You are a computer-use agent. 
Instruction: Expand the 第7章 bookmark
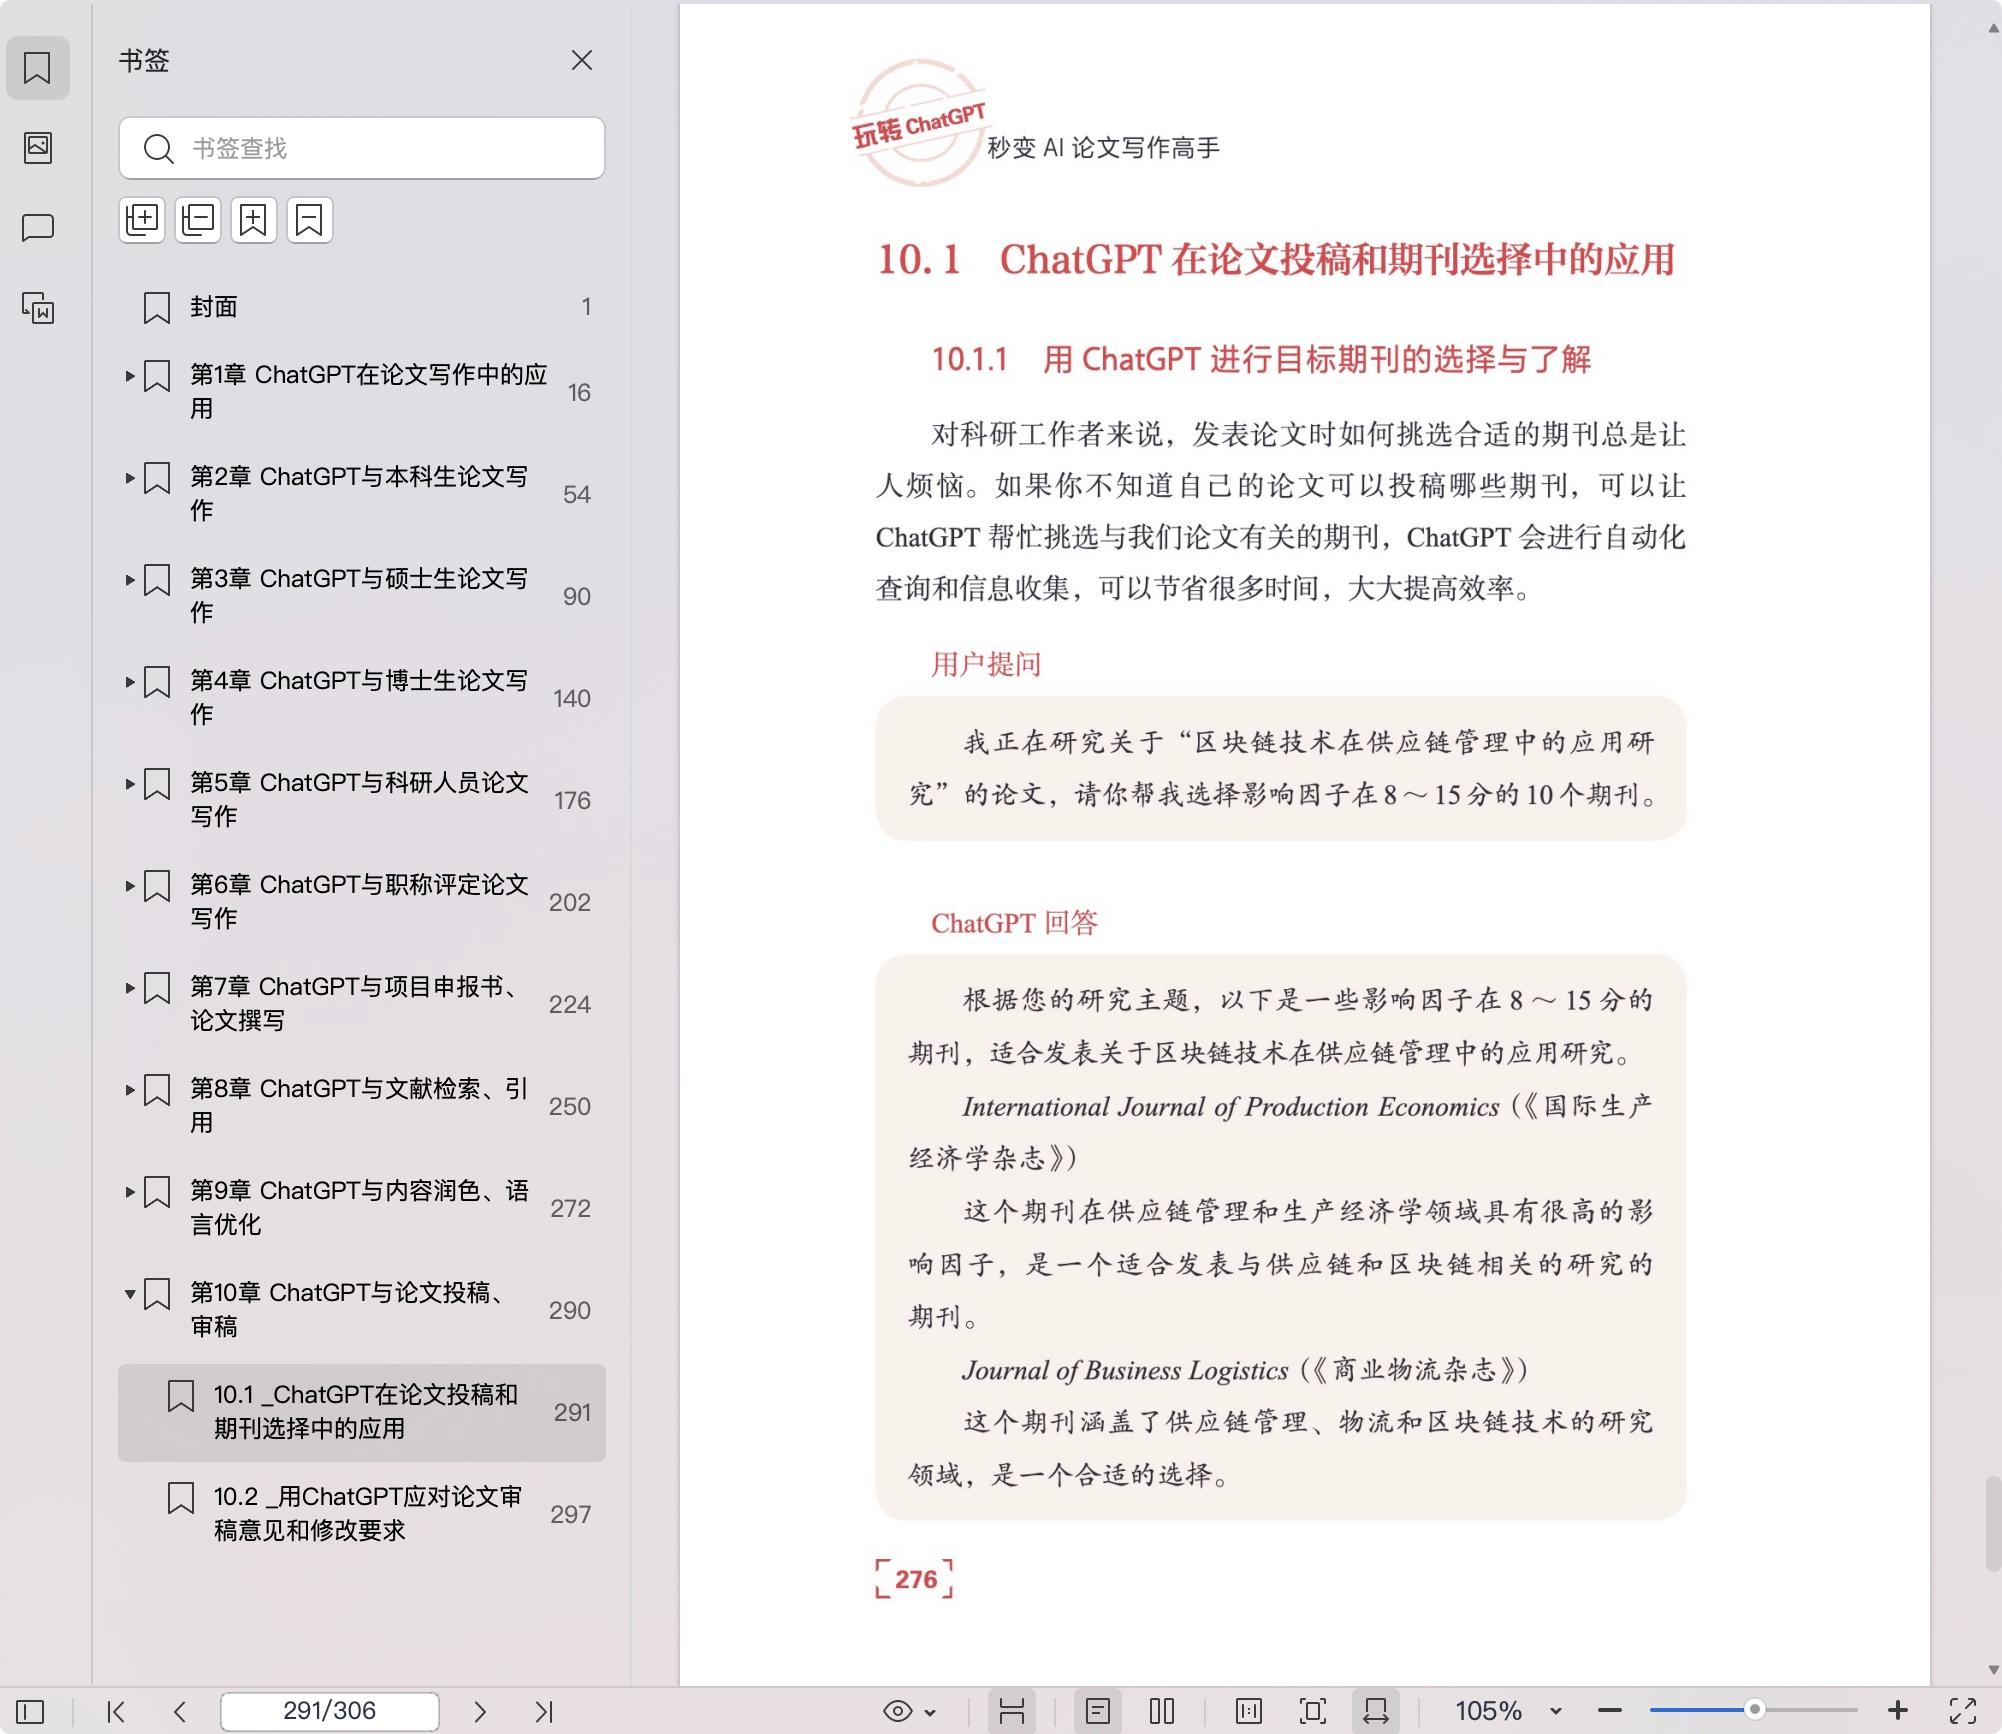[x=130, y=988]
